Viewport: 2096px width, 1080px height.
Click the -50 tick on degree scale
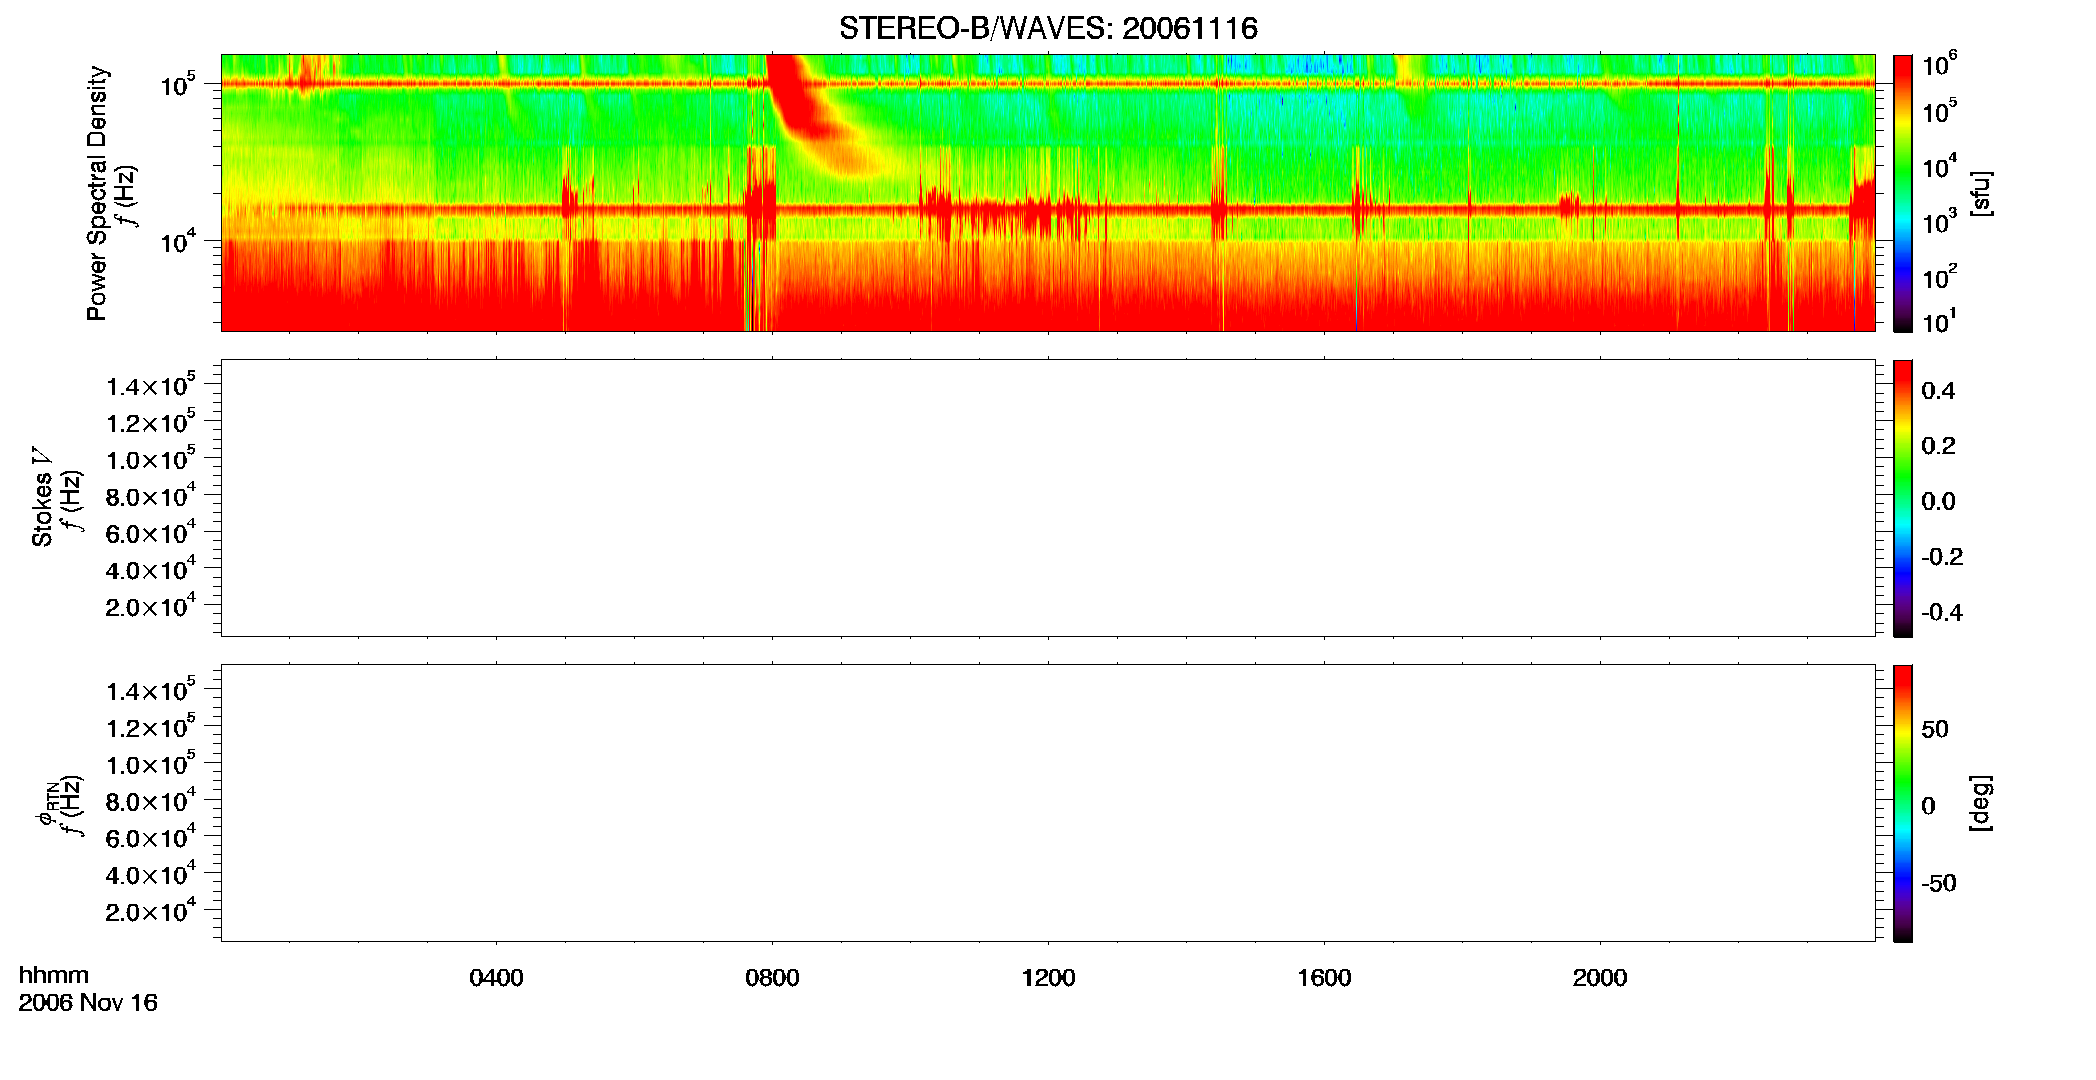(1938, 883)
